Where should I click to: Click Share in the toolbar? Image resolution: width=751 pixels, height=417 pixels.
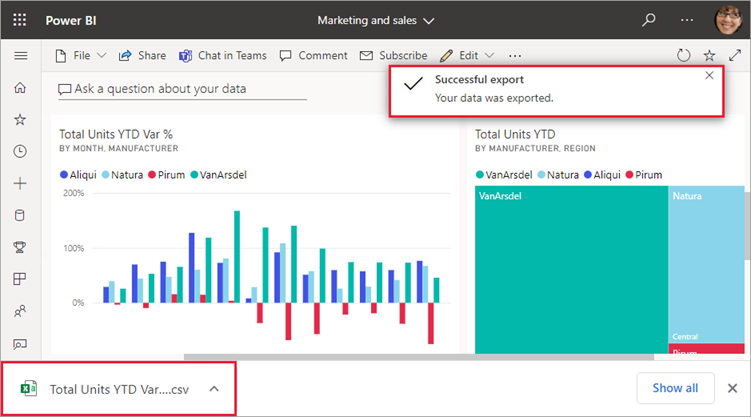click(x=142, y=56)
